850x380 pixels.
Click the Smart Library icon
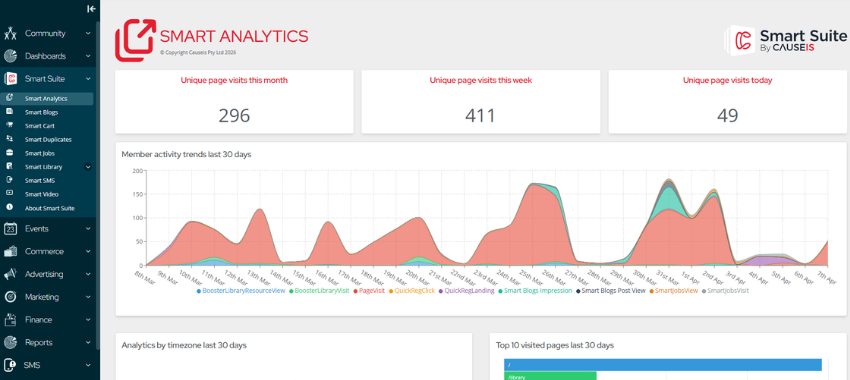pyautogui.click(x=9, y=166)
